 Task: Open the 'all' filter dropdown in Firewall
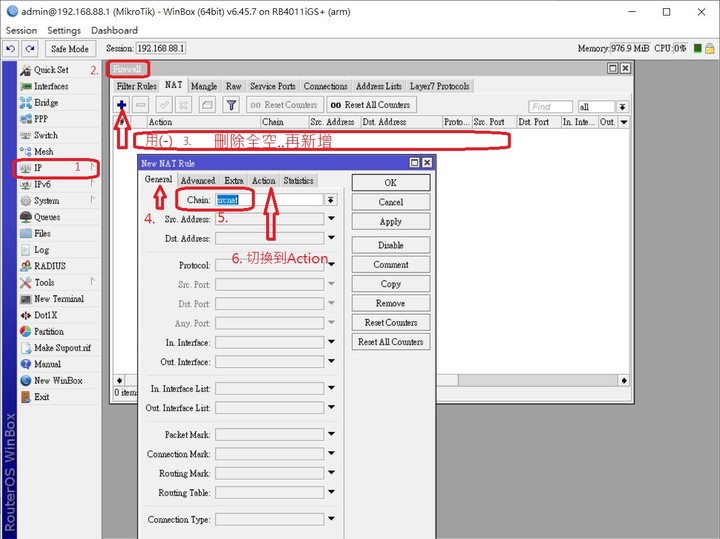(x=622, y=107)
